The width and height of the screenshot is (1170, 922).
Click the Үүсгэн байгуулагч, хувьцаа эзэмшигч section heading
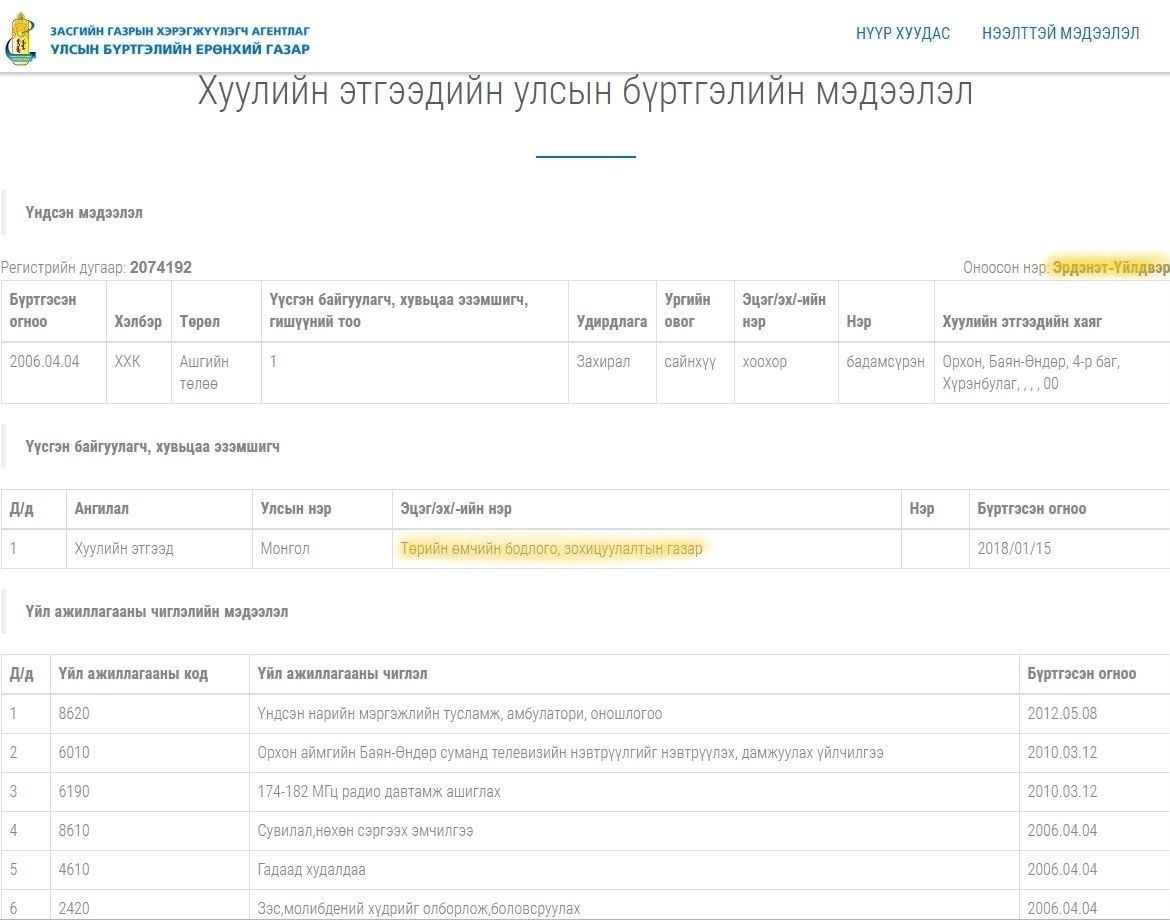(152, 447)
